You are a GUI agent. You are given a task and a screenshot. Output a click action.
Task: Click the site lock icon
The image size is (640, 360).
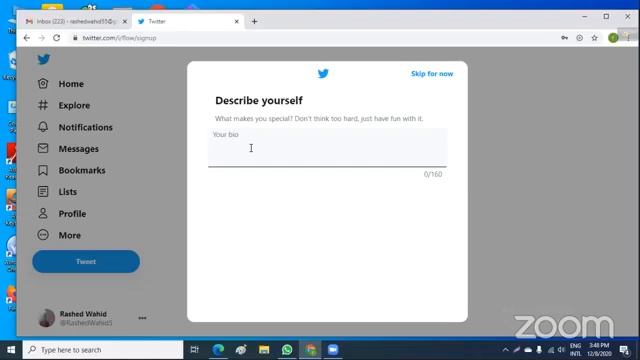coord(75,38)
